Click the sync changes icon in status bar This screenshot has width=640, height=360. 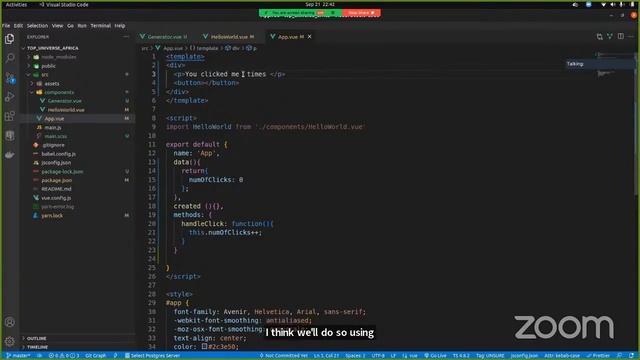[40, 356]
